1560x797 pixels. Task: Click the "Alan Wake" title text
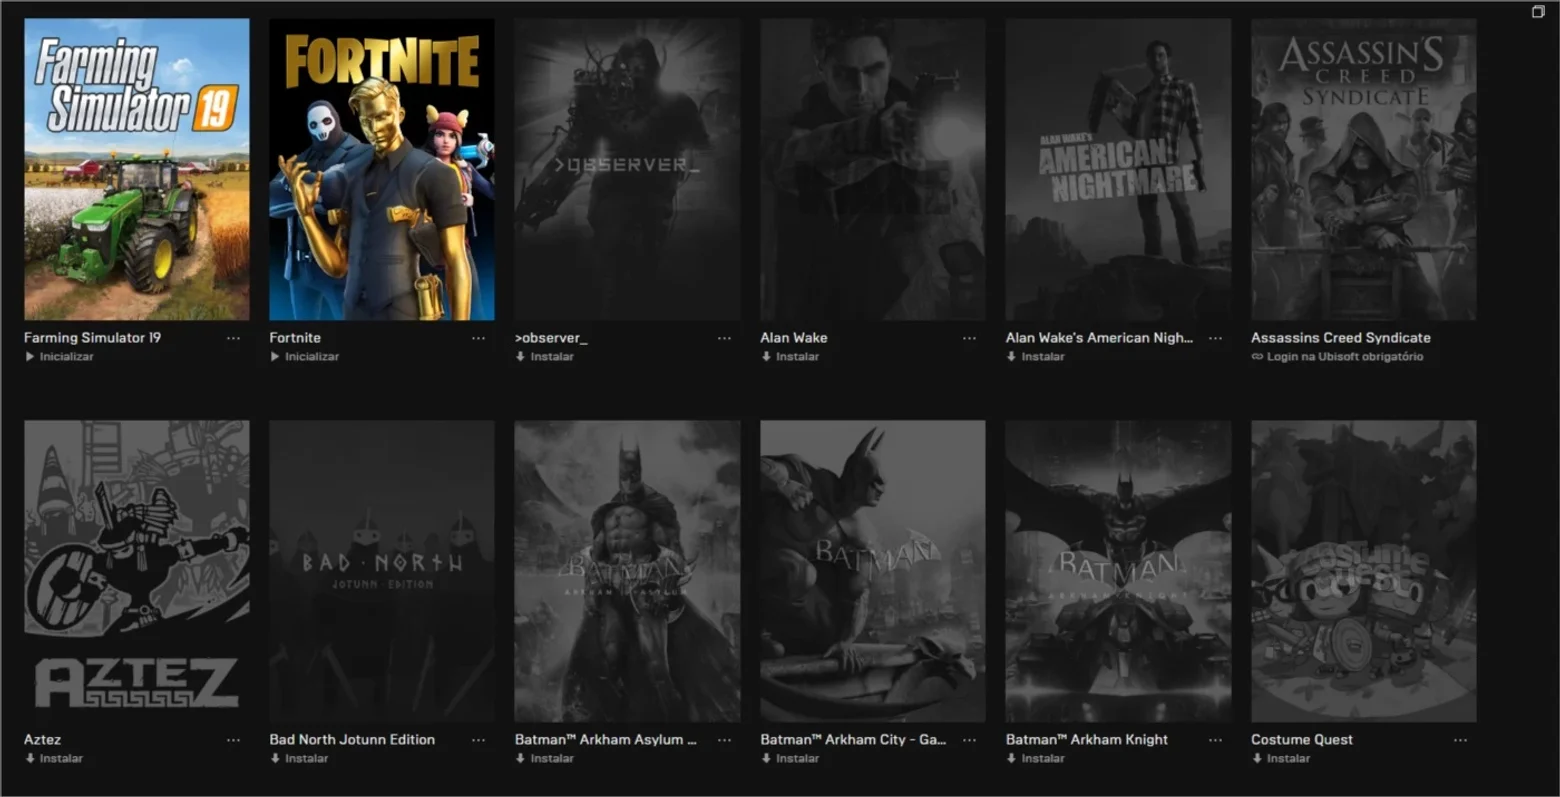(794, 338)
